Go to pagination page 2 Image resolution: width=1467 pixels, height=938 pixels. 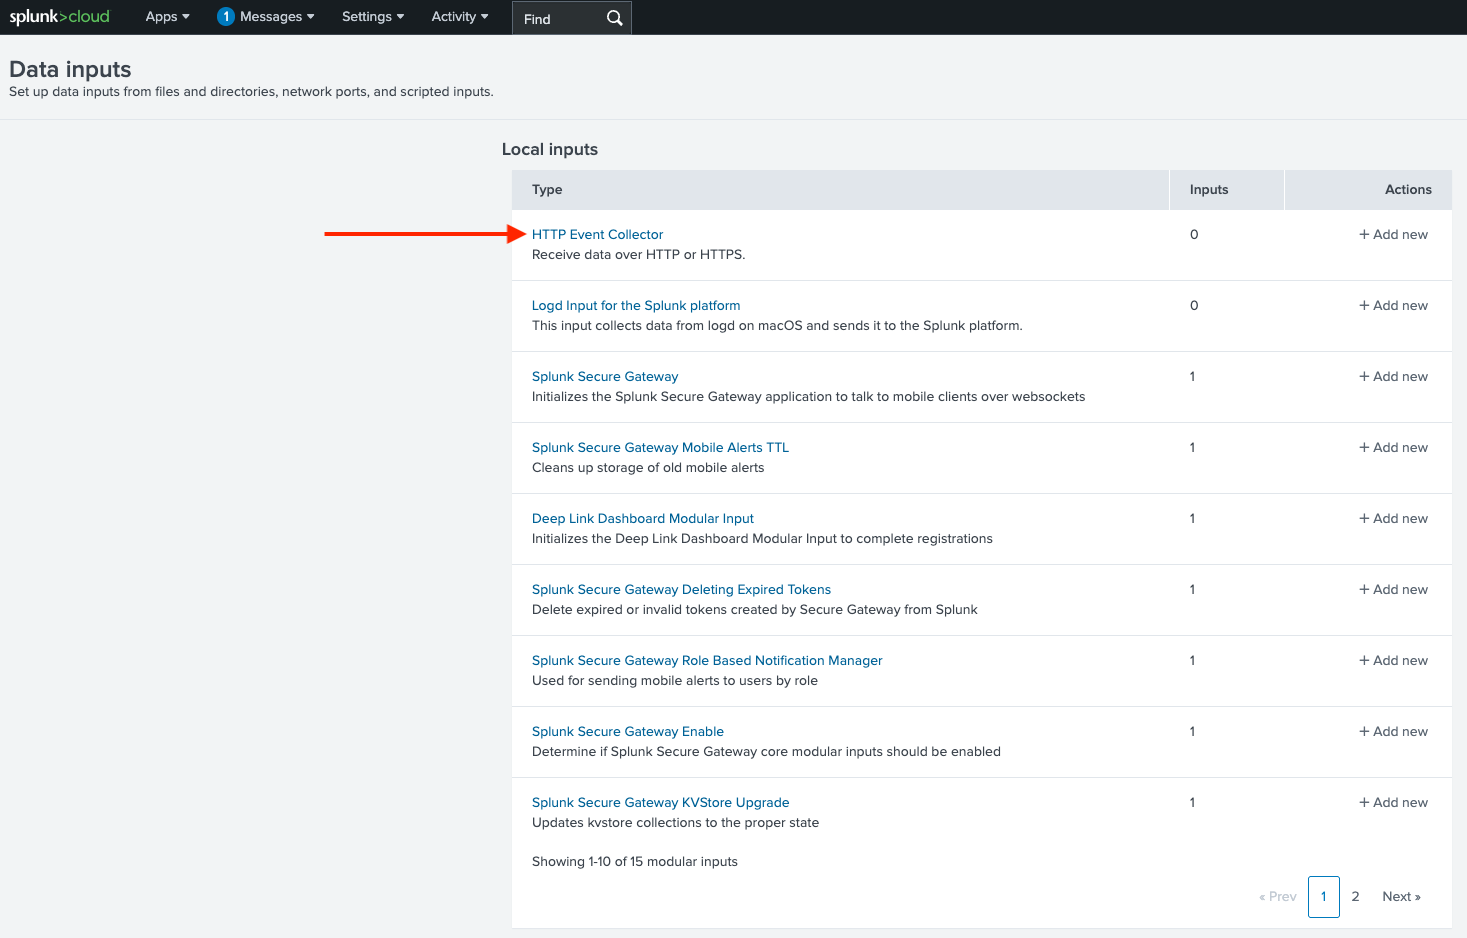coord(1355,897)
